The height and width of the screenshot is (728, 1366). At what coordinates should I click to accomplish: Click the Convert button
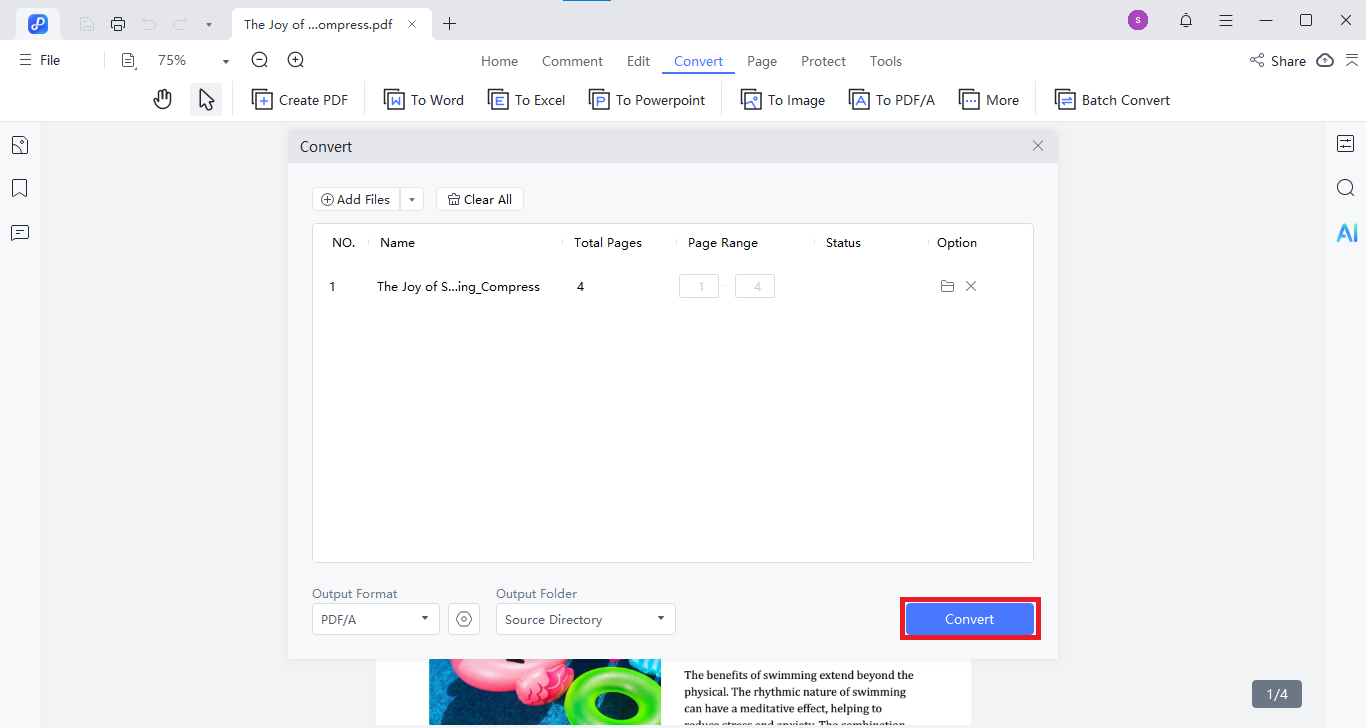(x=969, y=619)
